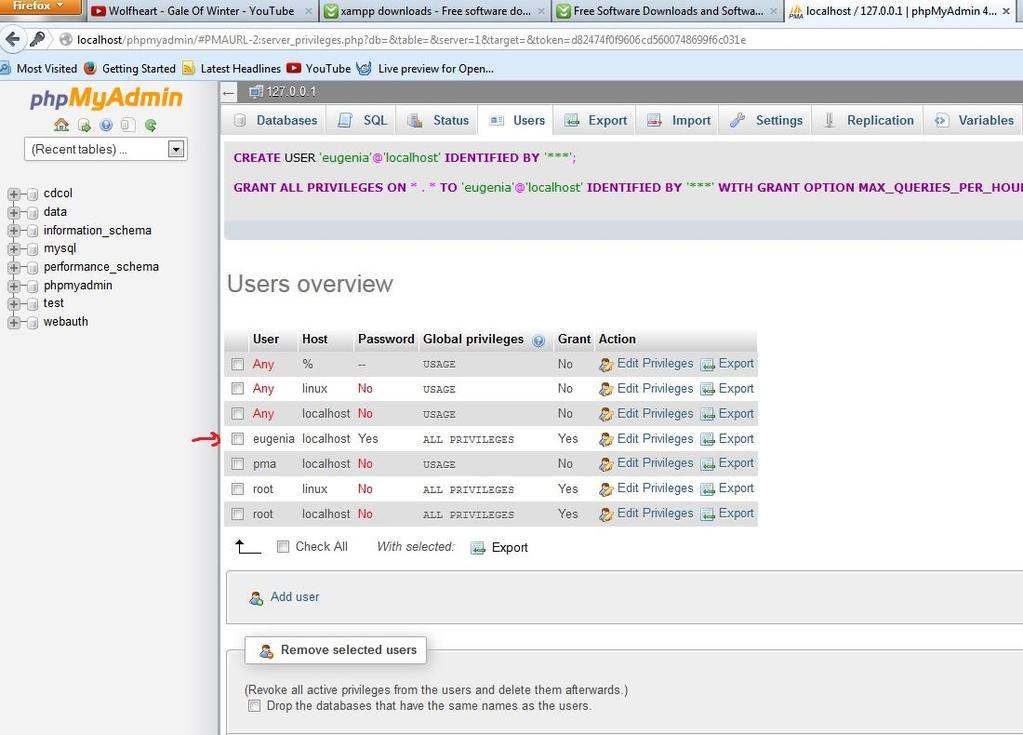Switch to the SQL tab

pos(363,121)
